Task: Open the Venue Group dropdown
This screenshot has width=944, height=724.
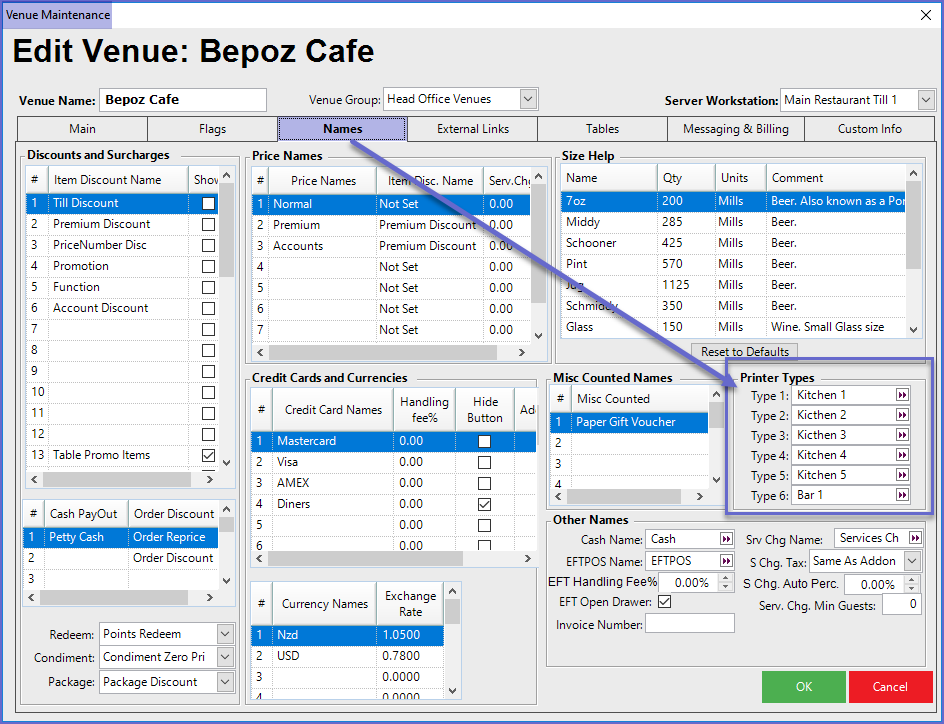Action: tap(529, 99)
